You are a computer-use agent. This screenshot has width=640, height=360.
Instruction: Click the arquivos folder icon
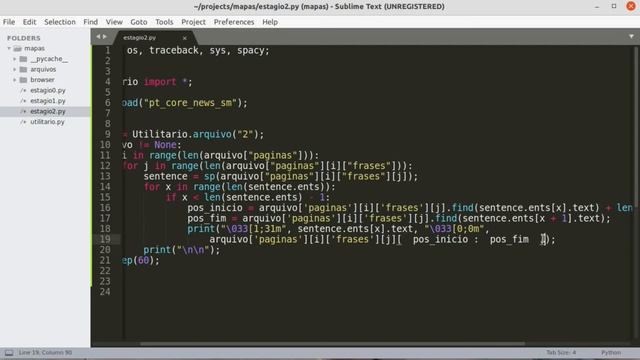pos(23,70)
